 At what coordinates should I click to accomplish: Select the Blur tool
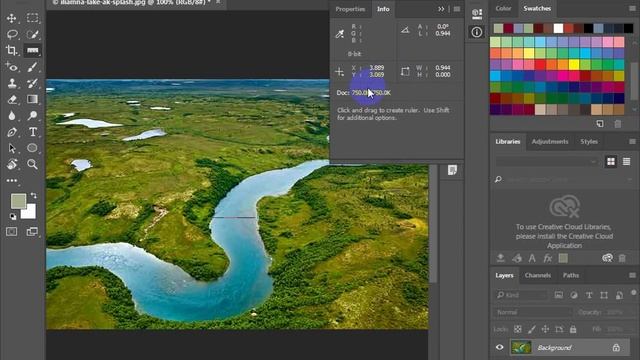point(11,116)
